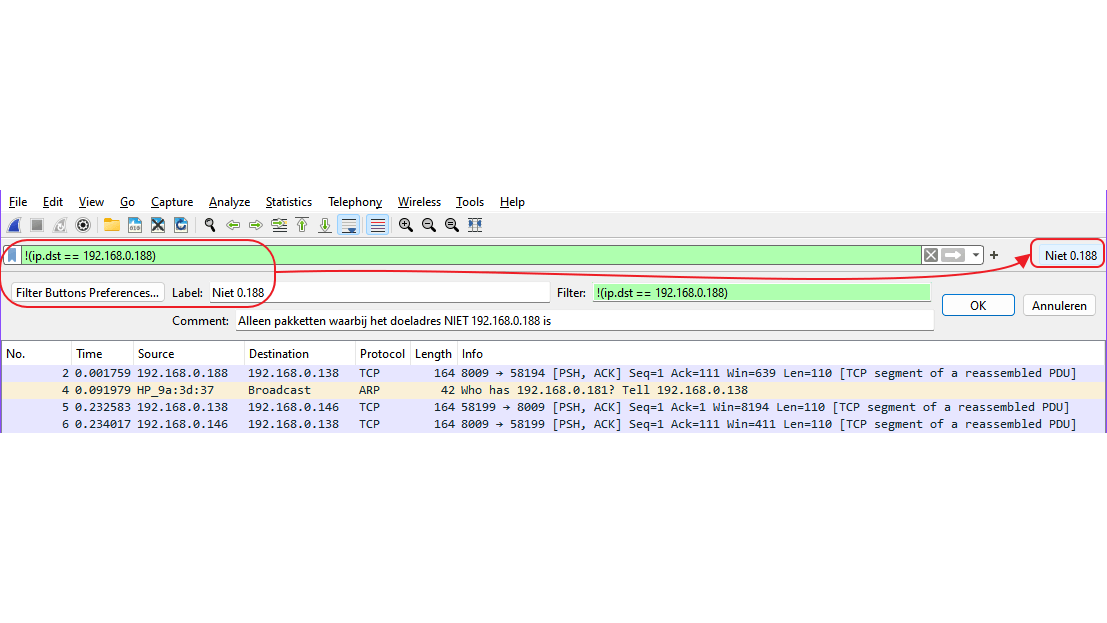Screen dimensions: 1107x623
Task: Open the Analyze menu
Action: 229,202
